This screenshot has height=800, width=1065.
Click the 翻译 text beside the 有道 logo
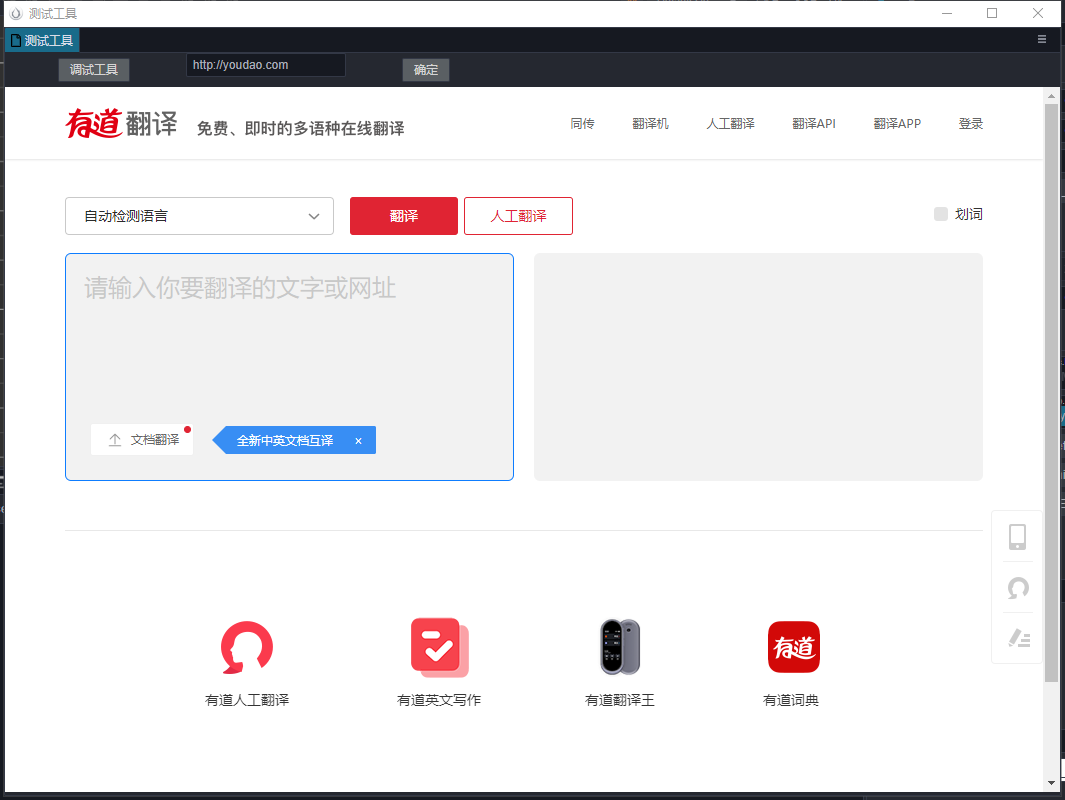point(151,124)
